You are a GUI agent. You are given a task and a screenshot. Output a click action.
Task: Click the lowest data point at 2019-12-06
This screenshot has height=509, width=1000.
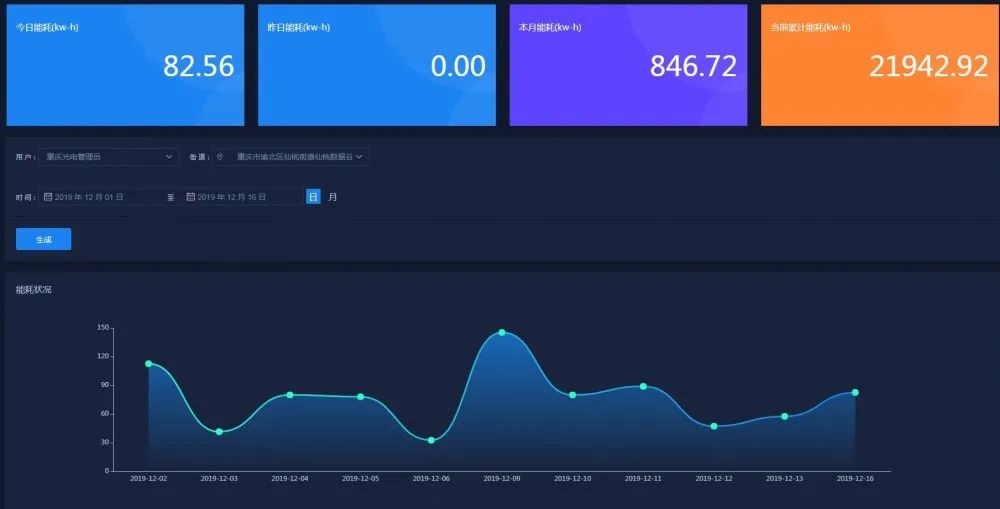coord(431,440)
